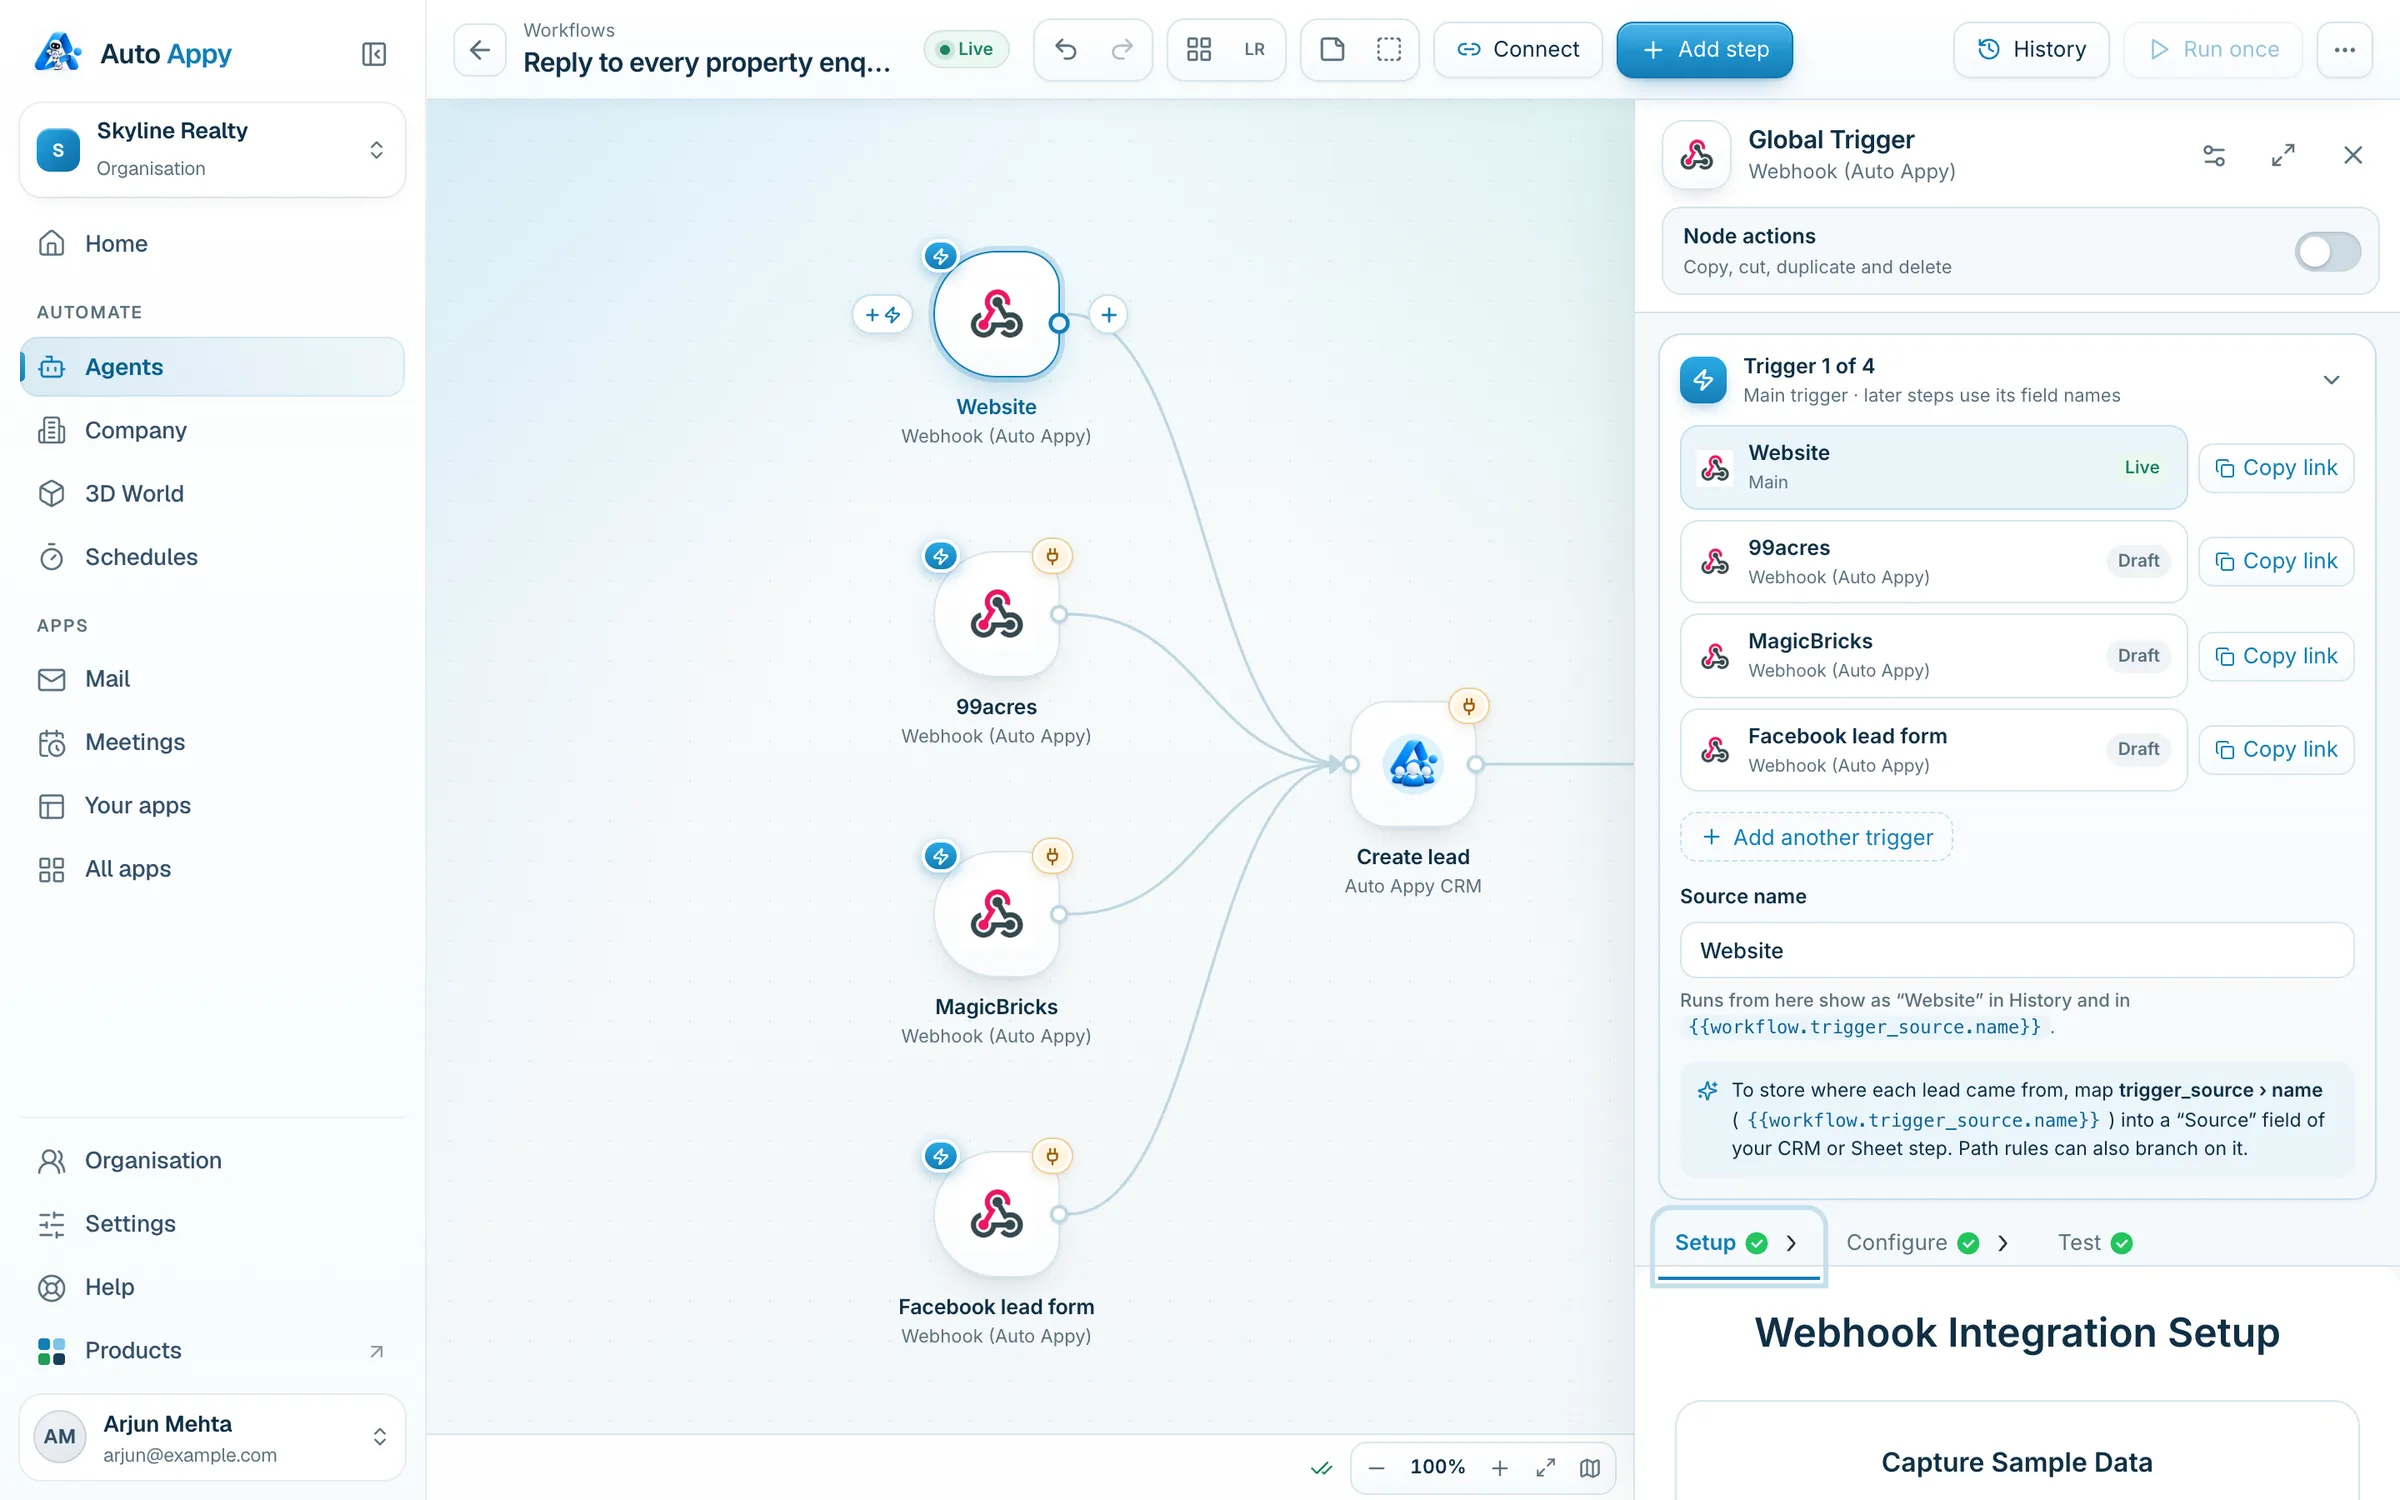Click the Source name input field

coord(2016,950)
